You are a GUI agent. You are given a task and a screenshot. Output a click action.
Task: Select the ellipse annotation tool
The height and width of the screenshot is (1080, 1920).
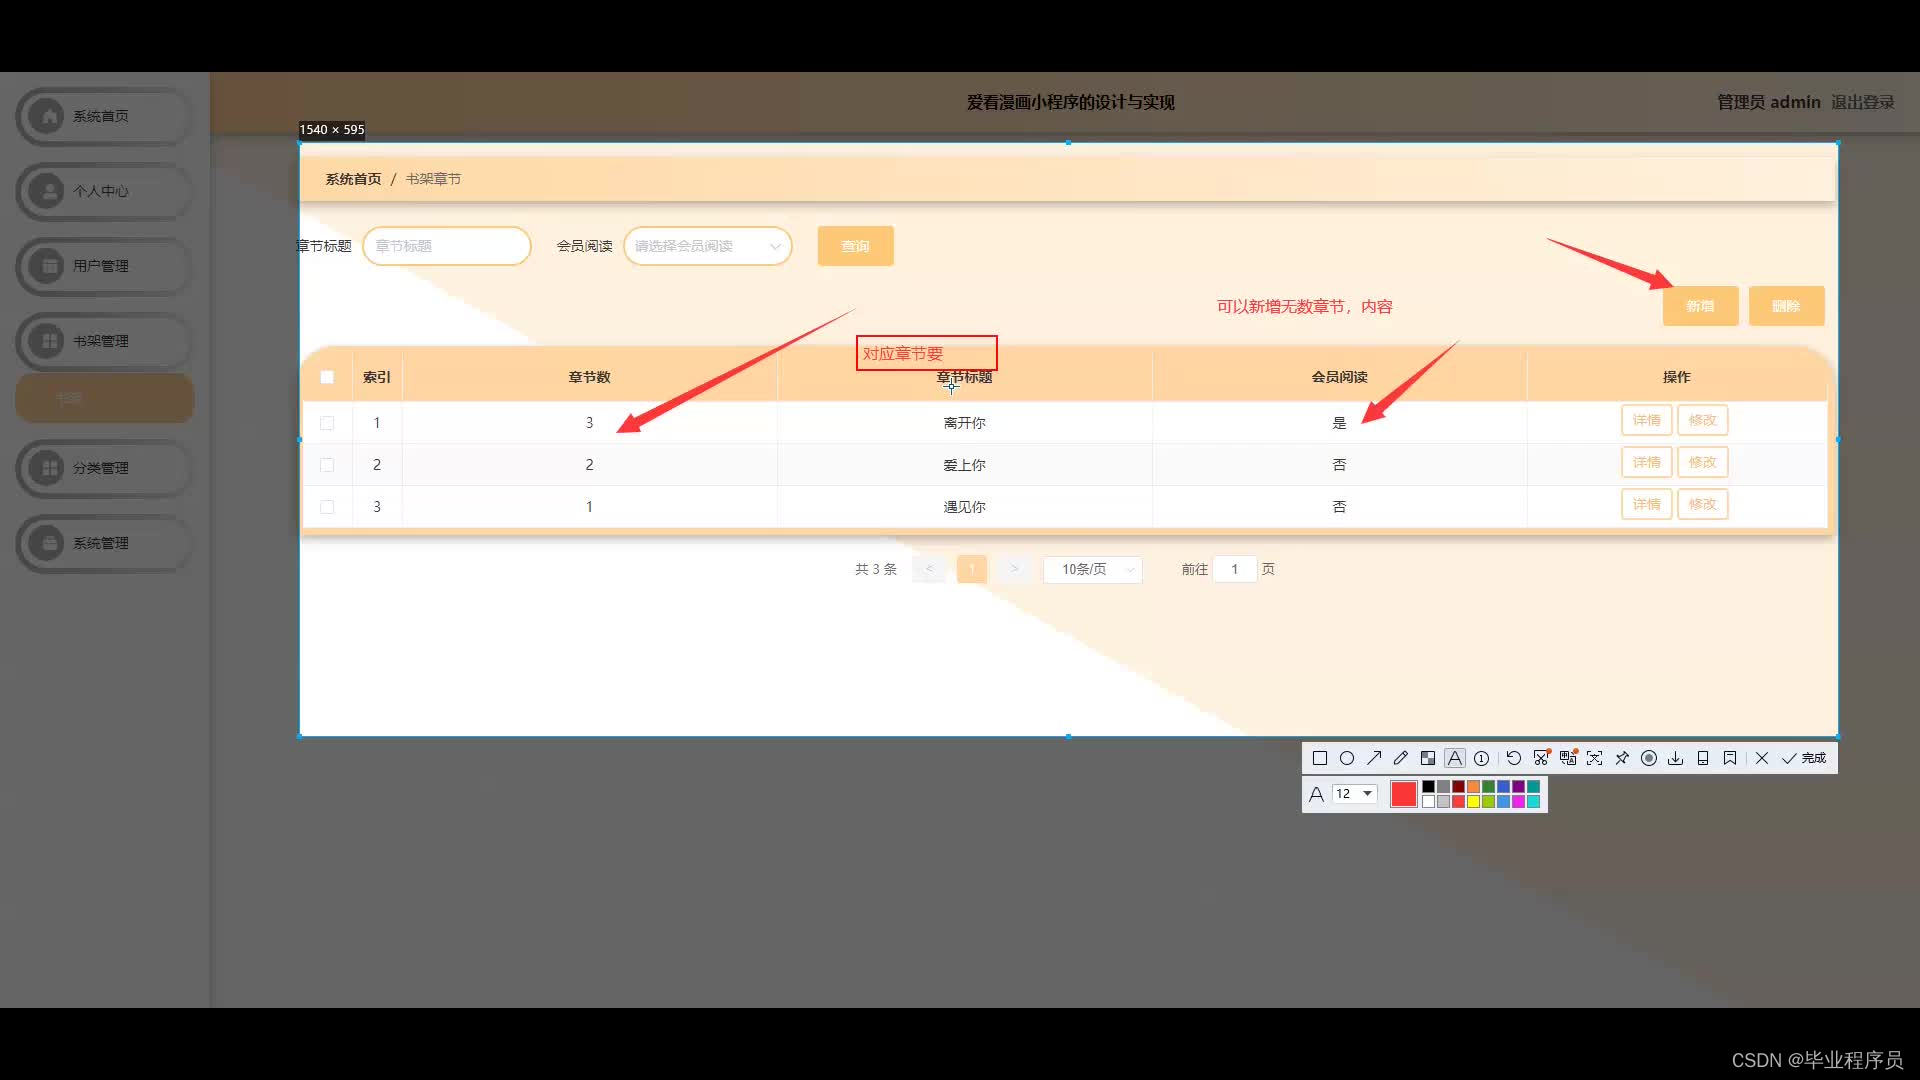pos(1347,758)
